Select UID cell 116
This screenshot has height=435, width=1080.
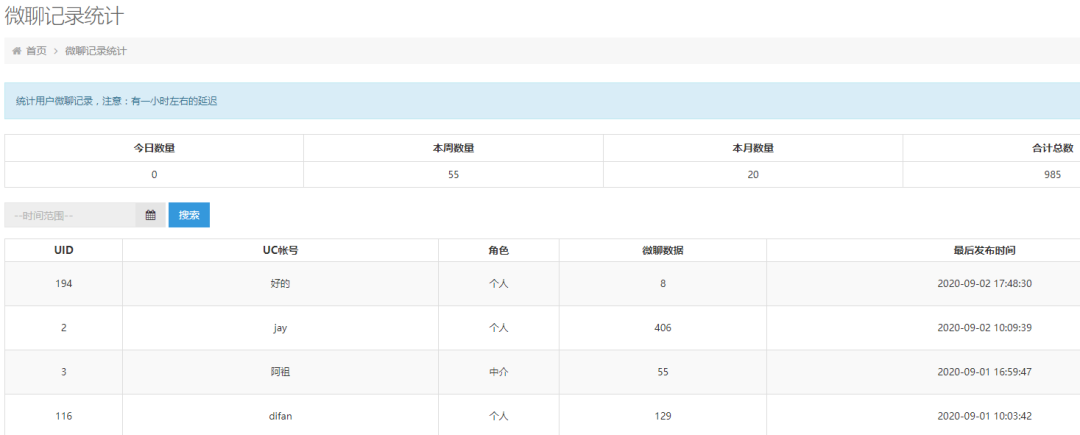[63, 416]
